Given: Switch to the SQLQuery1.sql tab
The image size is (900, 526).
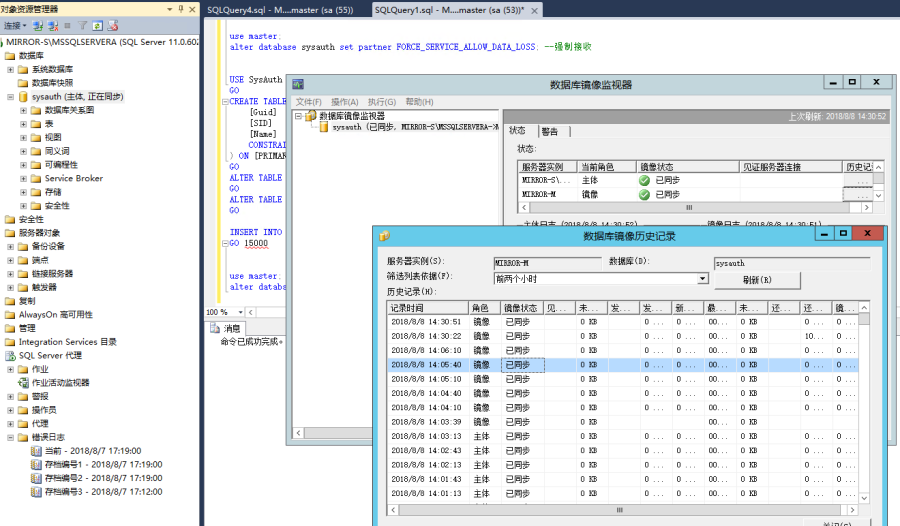Looking at the screenshot, I should point(449,10).
